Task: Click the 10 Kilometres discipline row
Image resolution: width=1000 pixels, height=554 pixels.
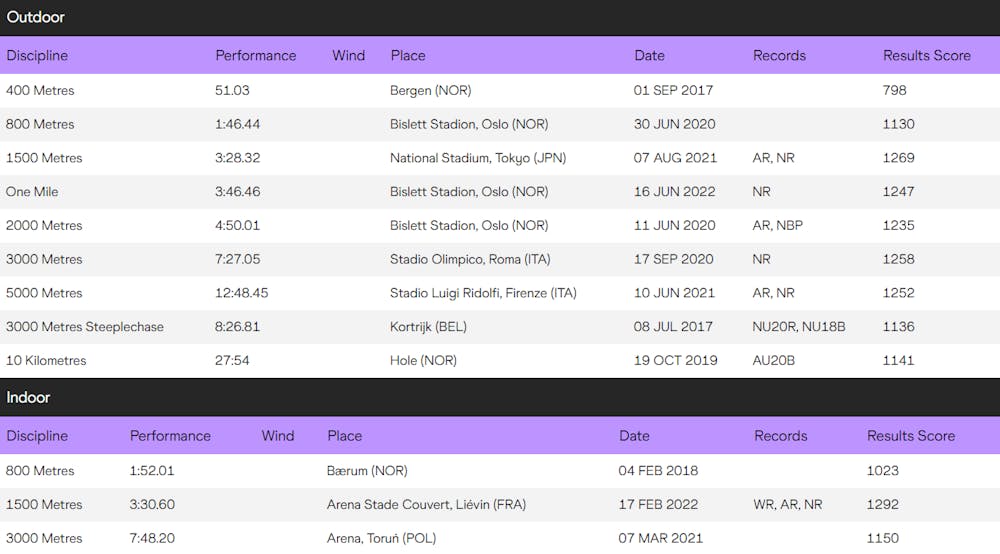Action: pyautogui.click(x=46, y=360)
